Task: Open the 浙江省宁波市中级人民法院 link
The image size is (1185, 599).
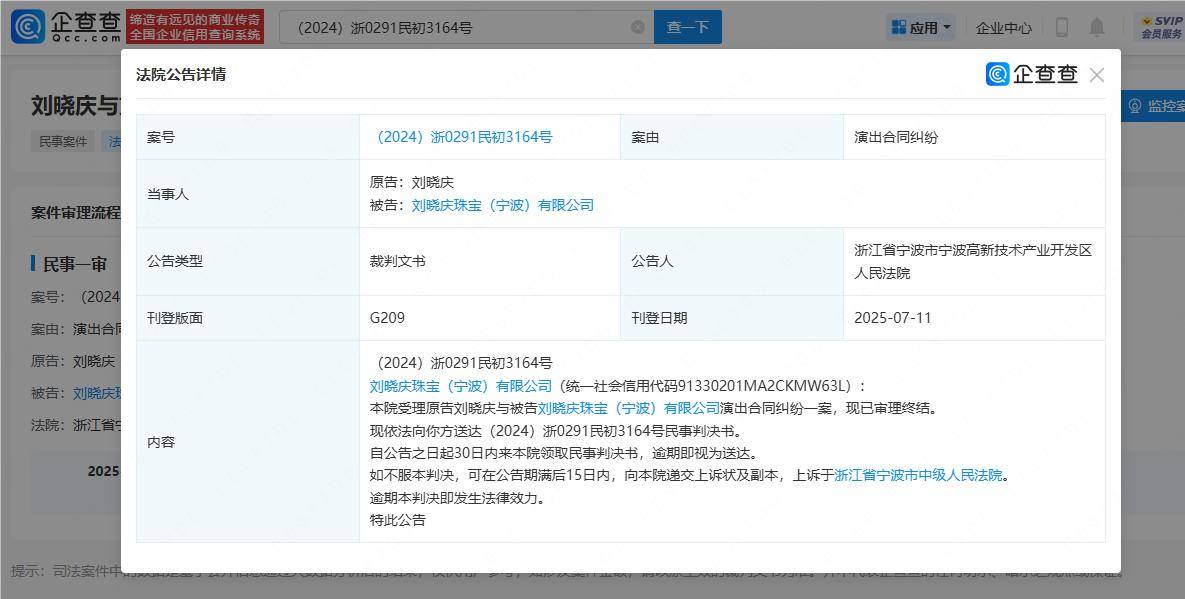Action: [918, 475]
